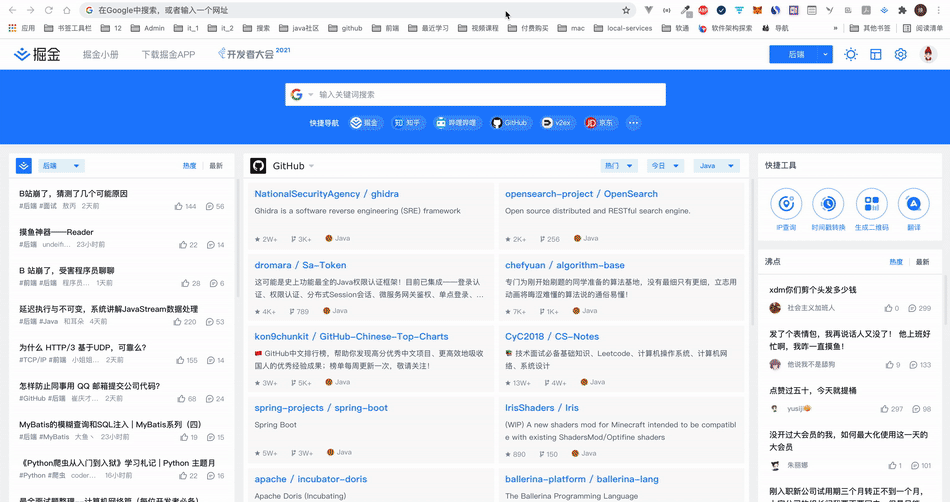Open the spring-projects / spring-boot repository

coord(321,408)
